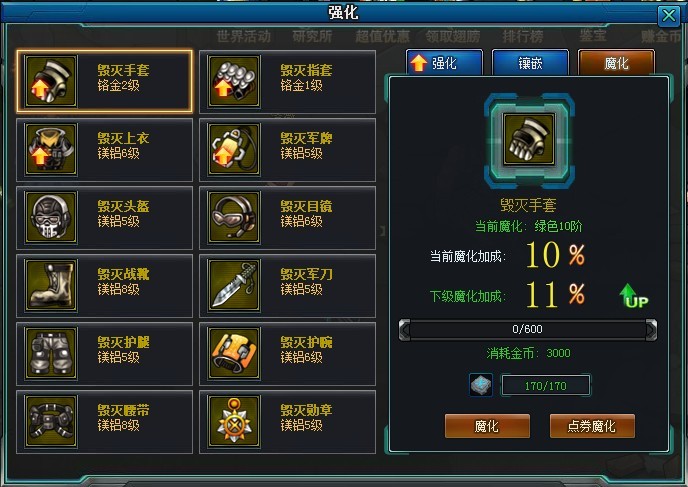Select the 毁灭头盔 helmet icon
688x487 pixels.
point(51,217)
